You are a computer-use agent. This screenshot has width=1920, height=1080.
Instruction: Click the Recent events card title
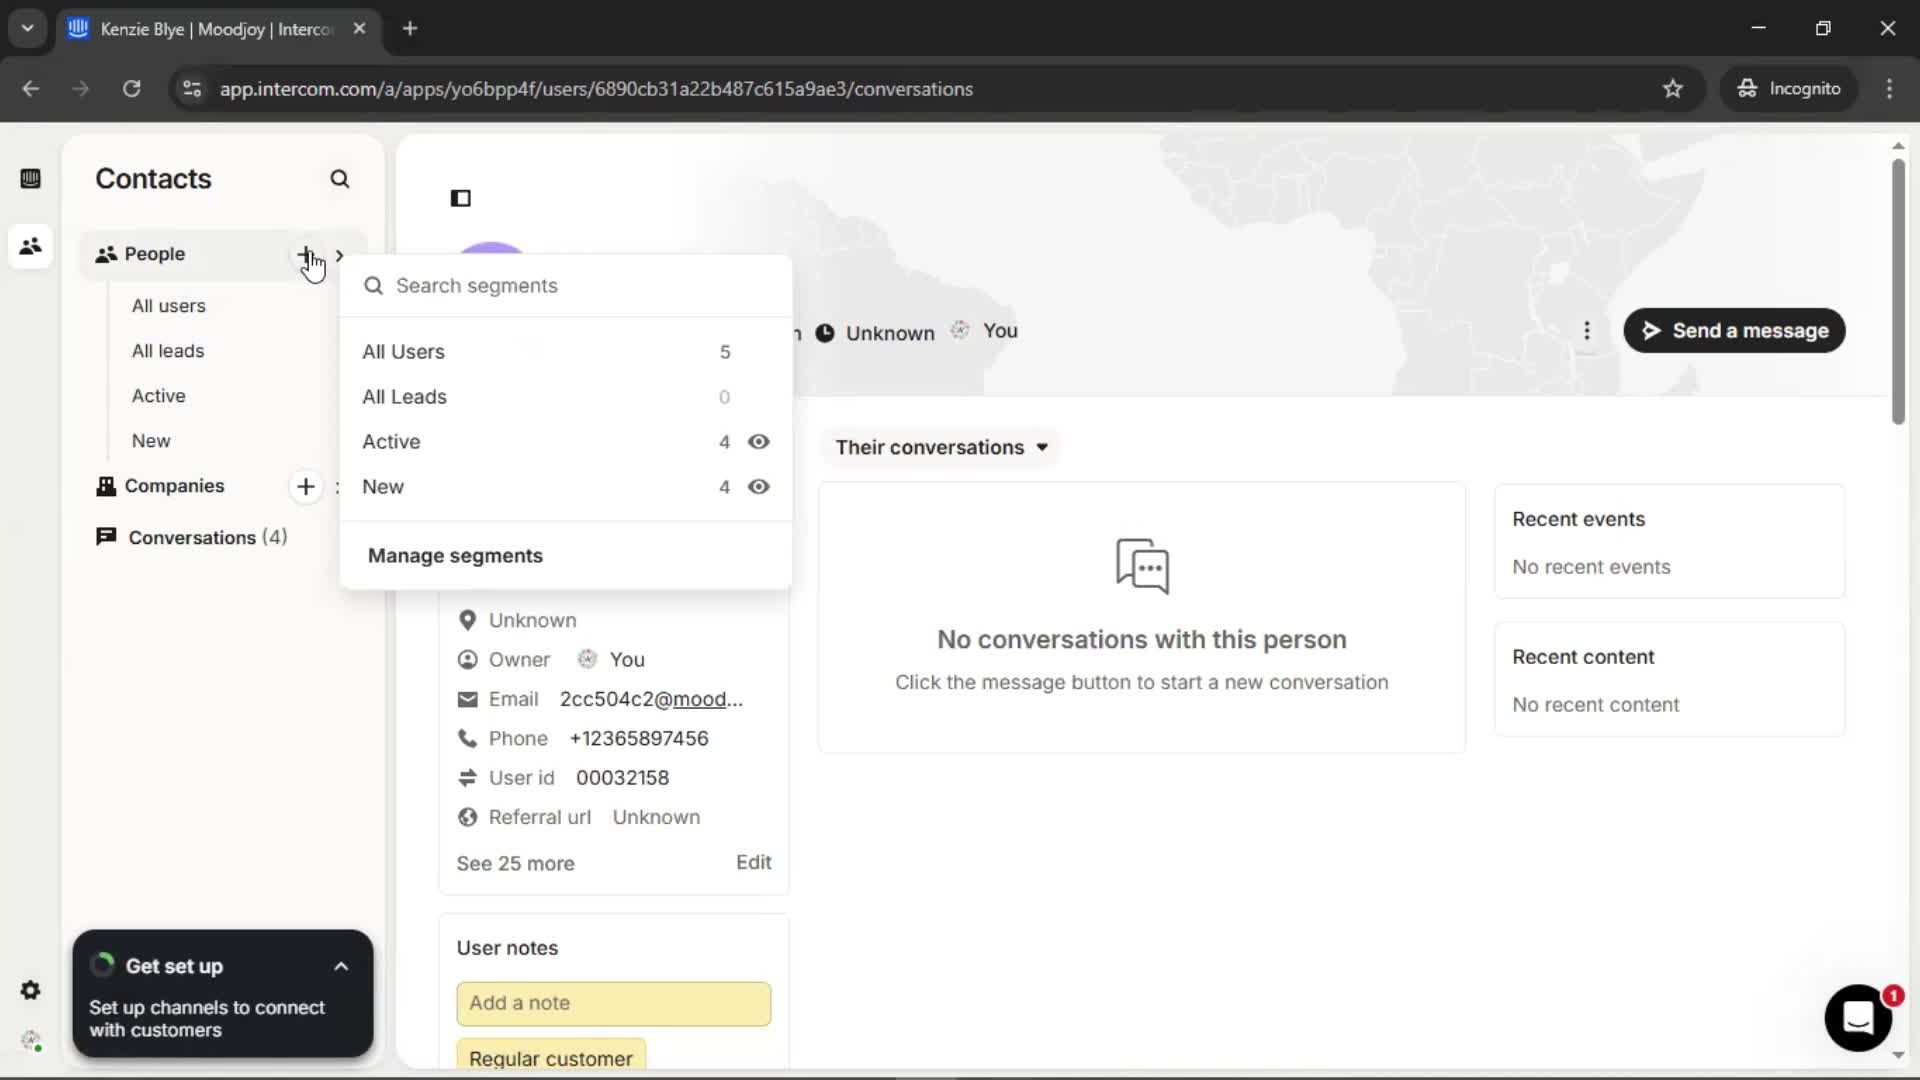(x=1578, y=519)
